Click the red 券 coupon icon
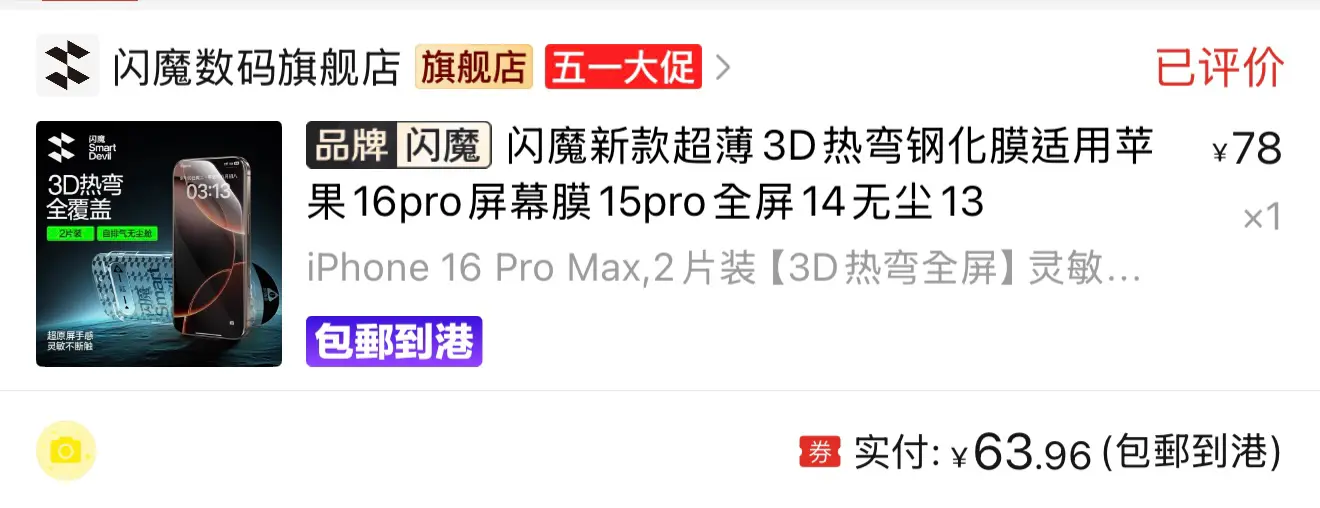 820,452
